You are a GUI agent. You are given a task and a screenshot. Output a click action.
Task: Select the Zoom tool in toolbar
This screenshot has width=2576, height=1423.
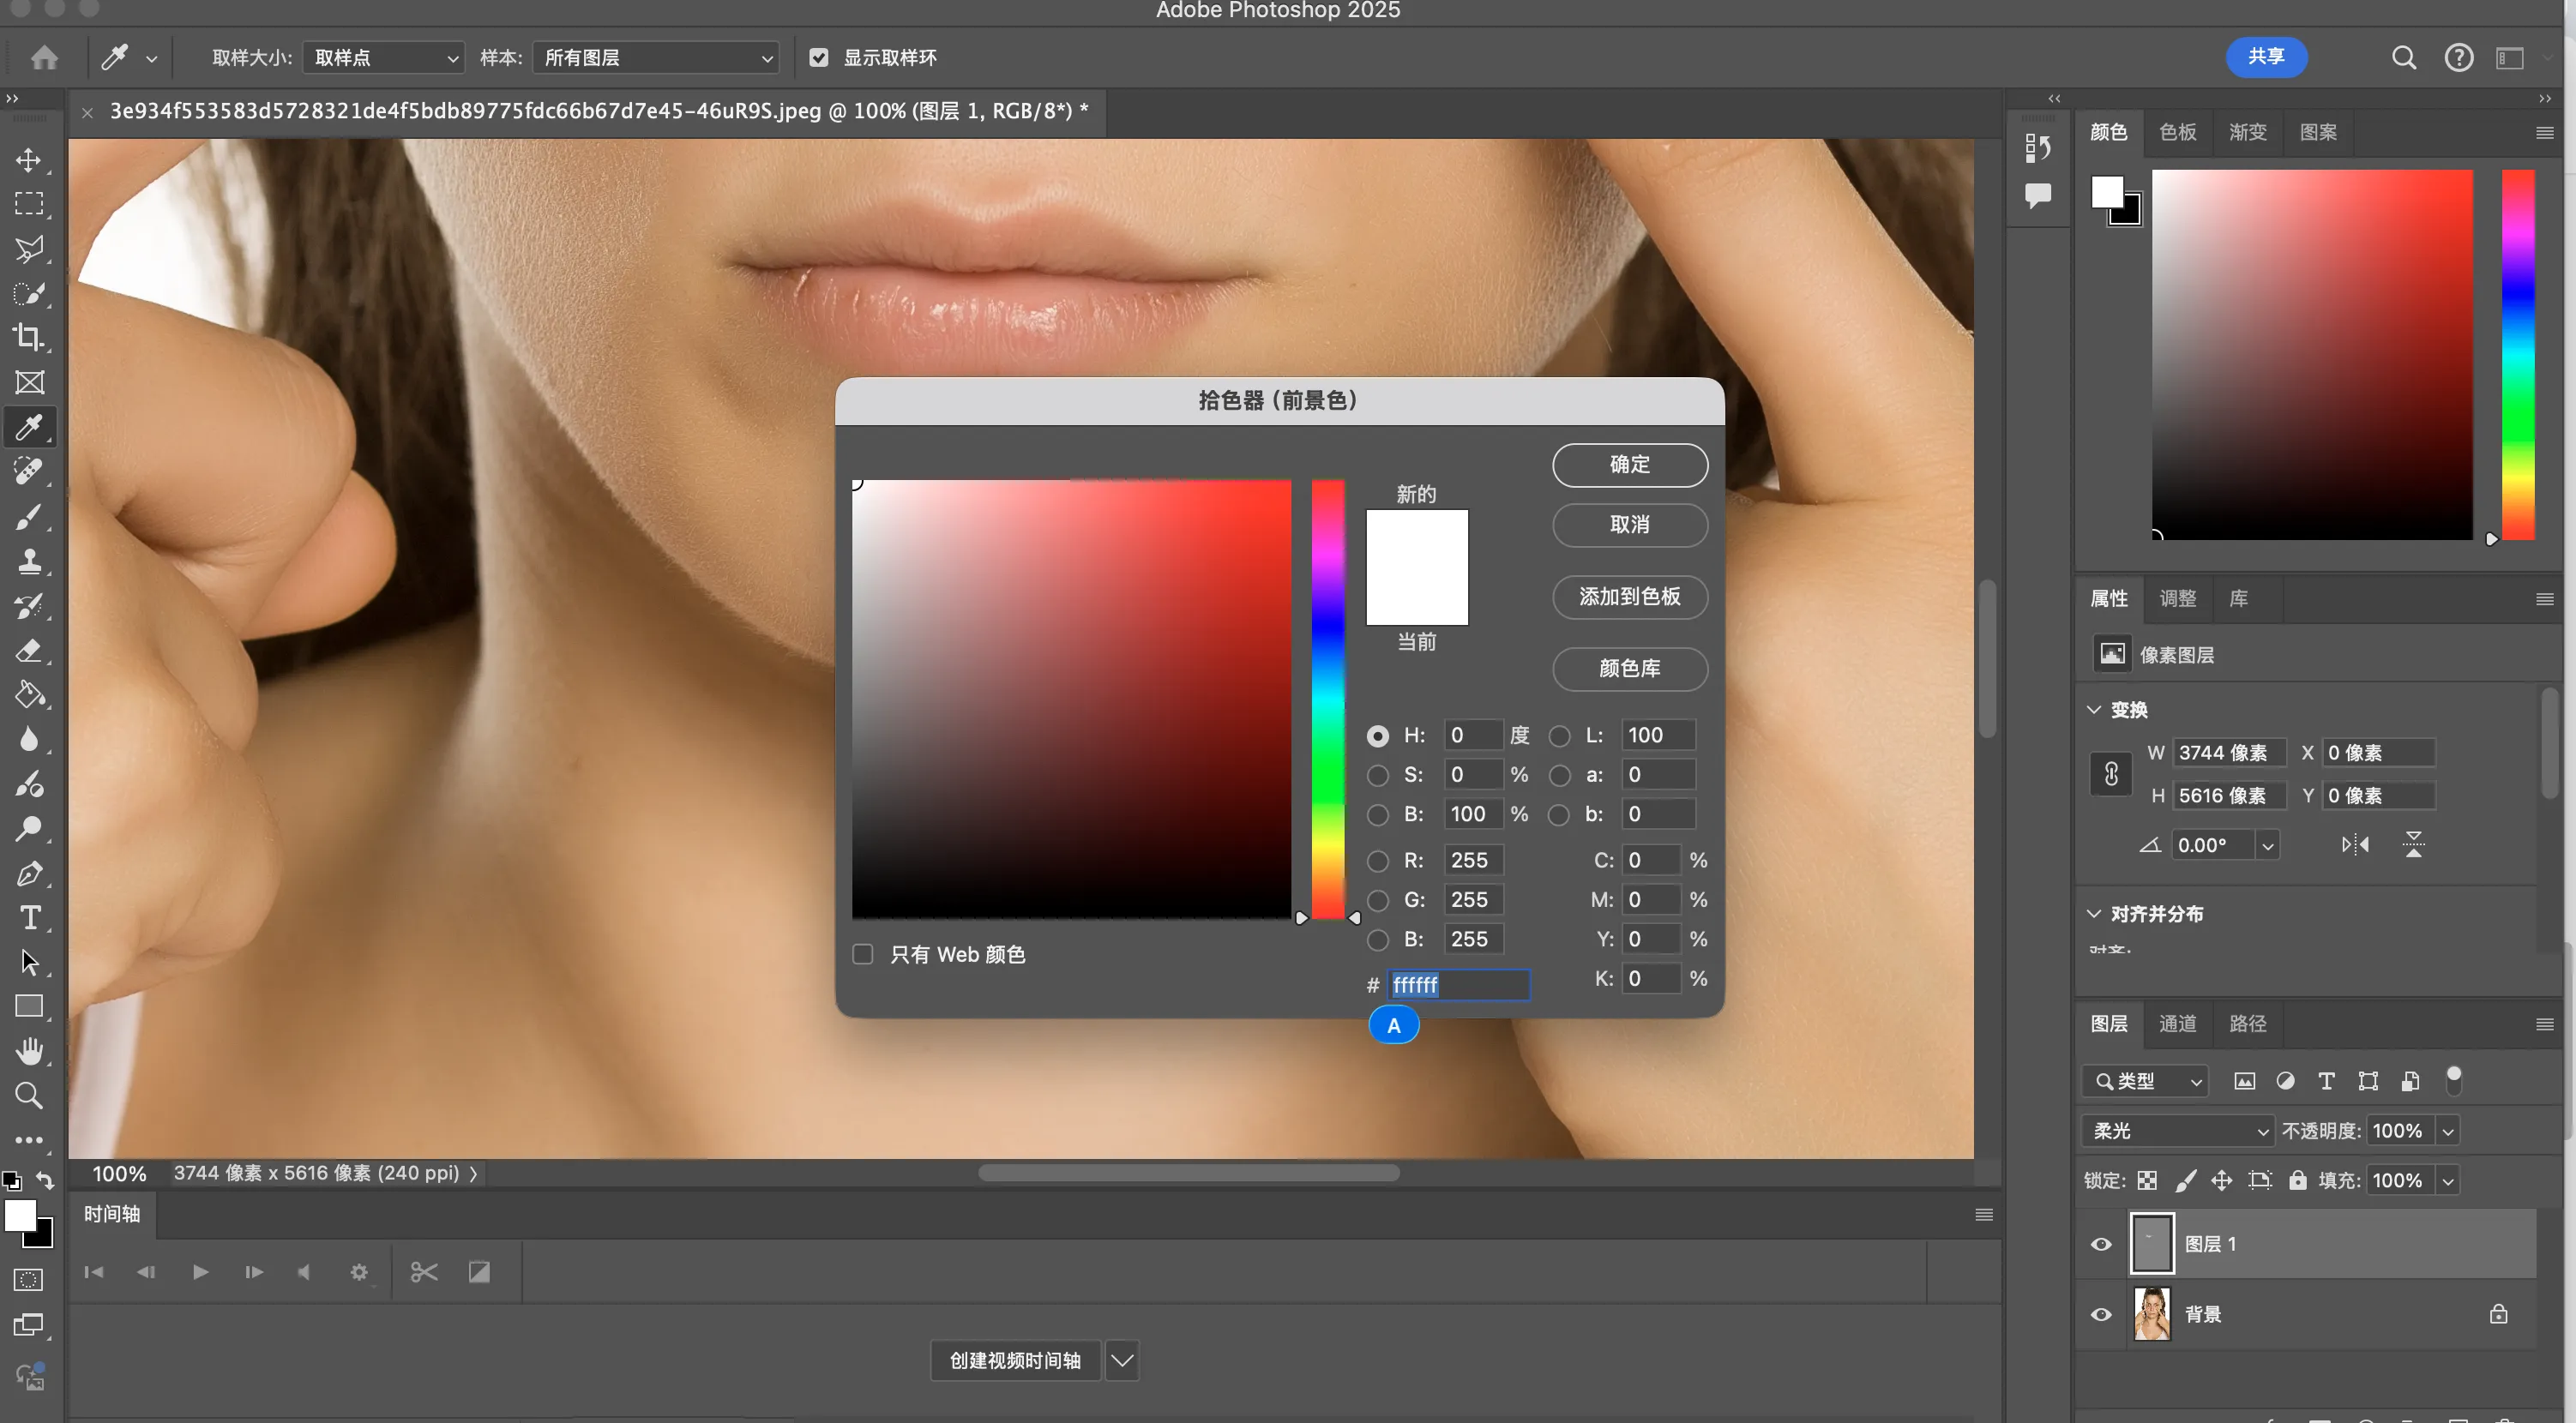point(29,1096)
